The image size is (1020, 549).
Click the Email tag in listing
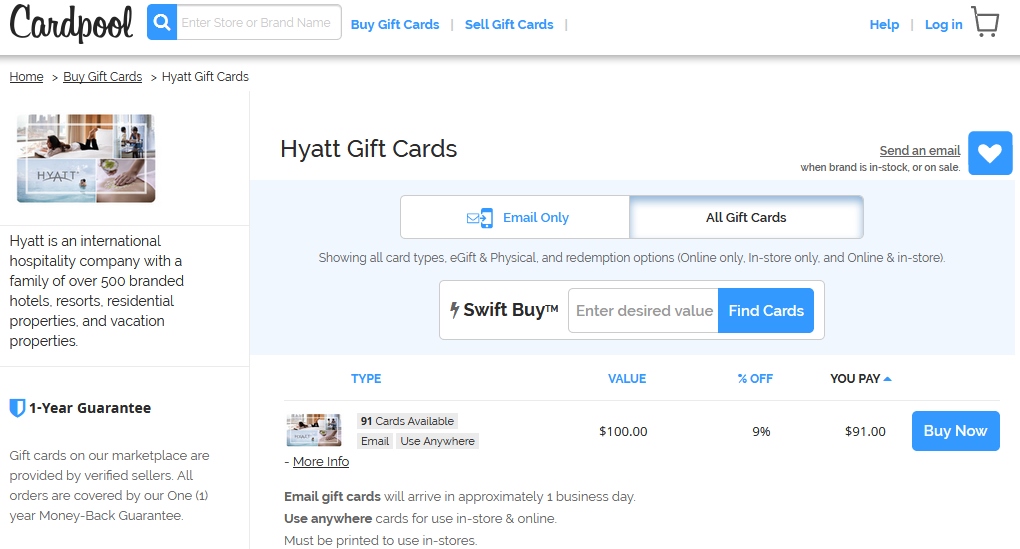click(375, 441)
